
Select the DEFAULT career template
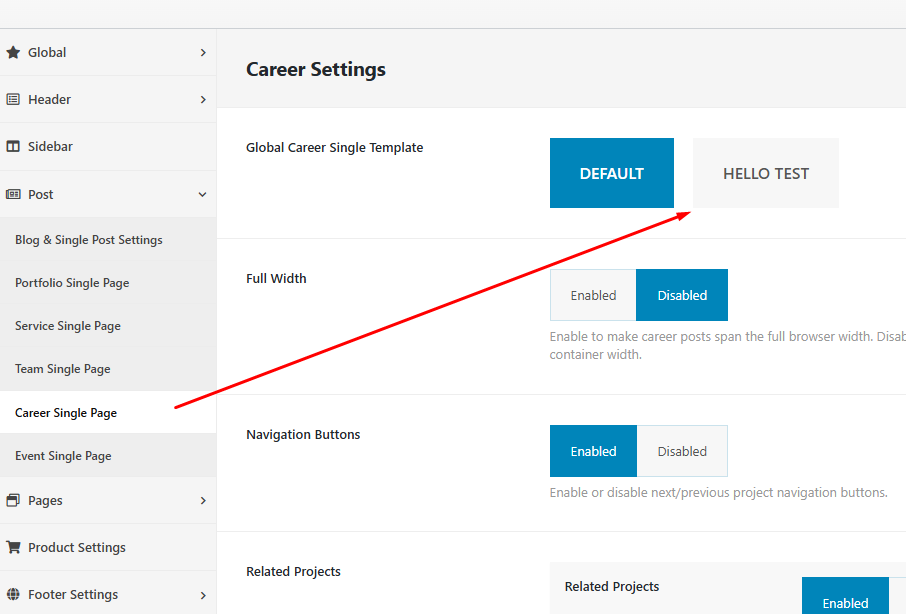pos(611,173)
